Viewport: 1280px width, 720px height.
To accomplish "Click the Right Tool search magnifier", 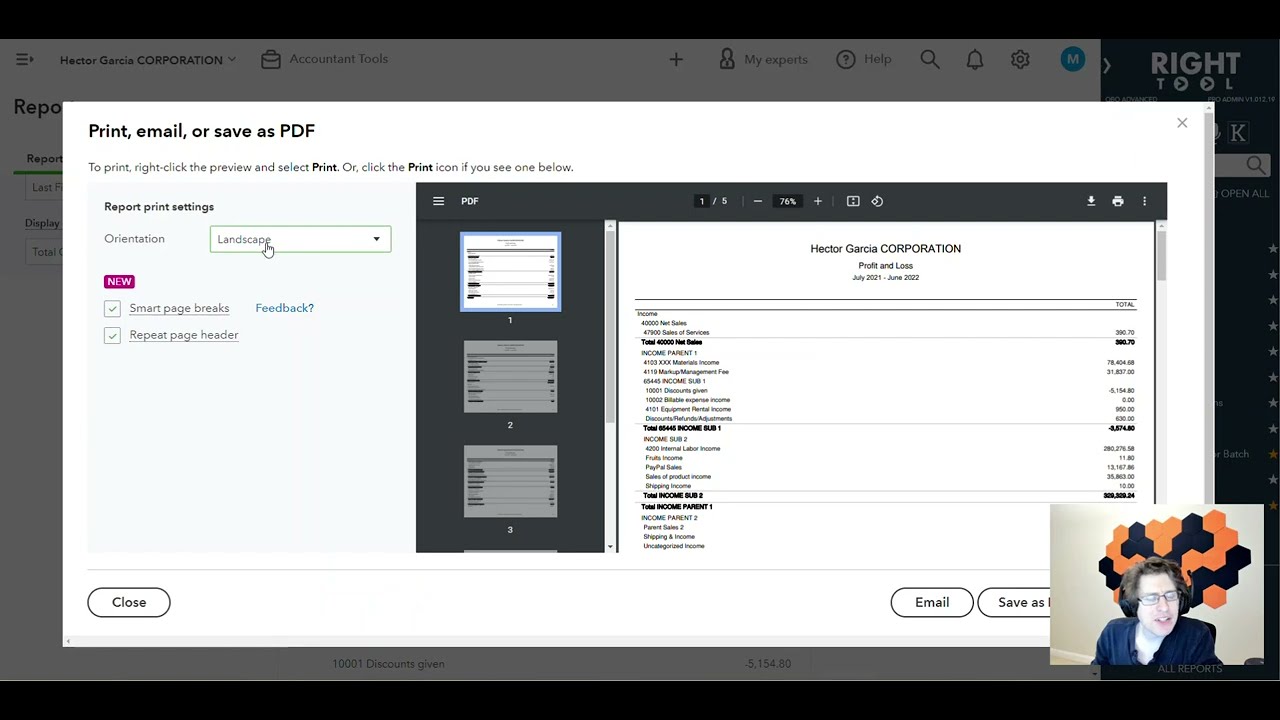I will (x=1256, y=165).
